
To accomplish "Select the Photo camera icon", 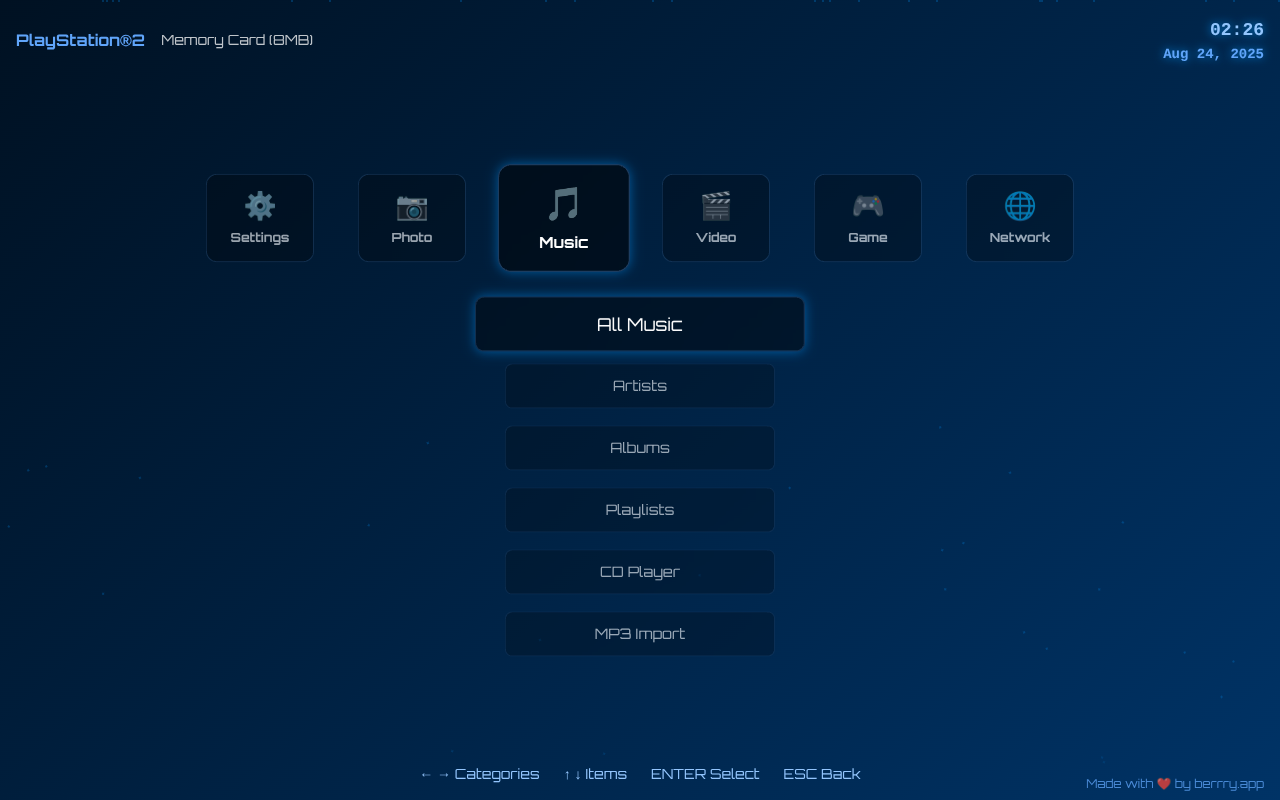I will tap(412, 206).
